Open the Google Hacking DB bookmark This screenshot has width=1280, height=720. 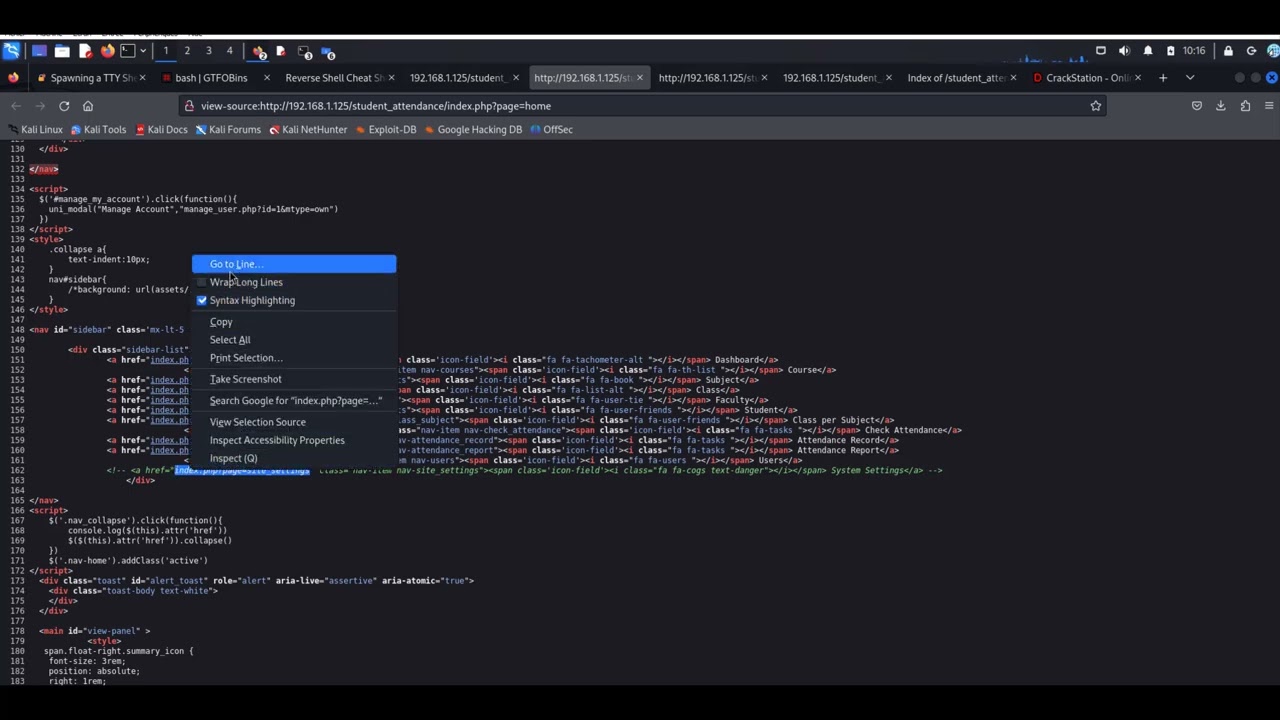pyautogui.click(x=473, y=129)
